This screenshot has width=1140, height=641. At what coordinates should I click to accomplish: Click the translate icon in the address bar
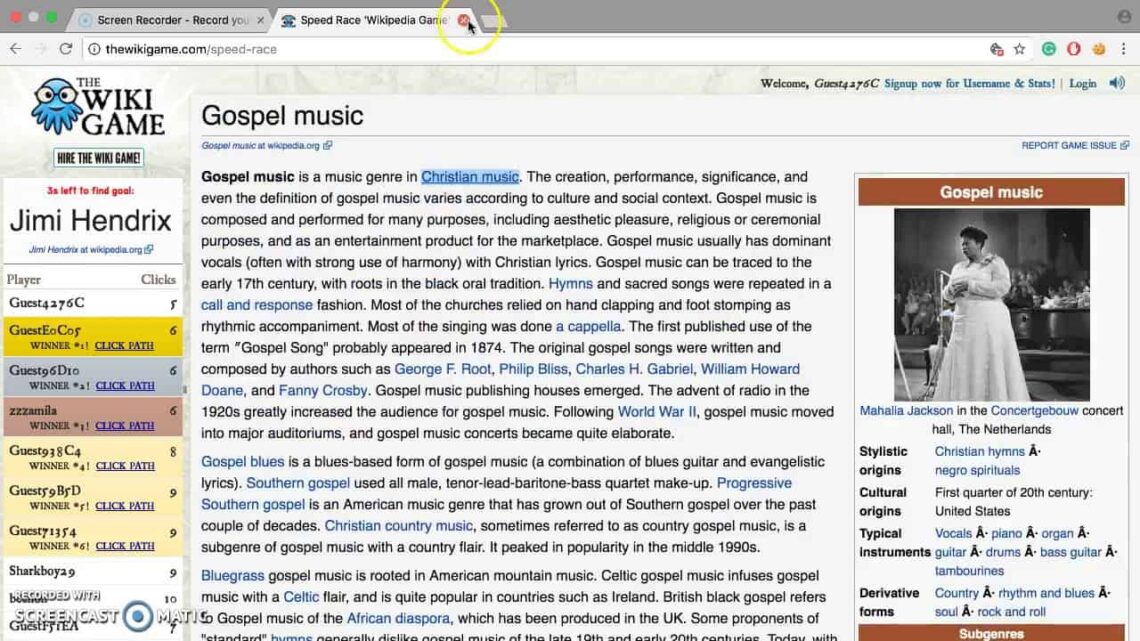pos(996,49)
